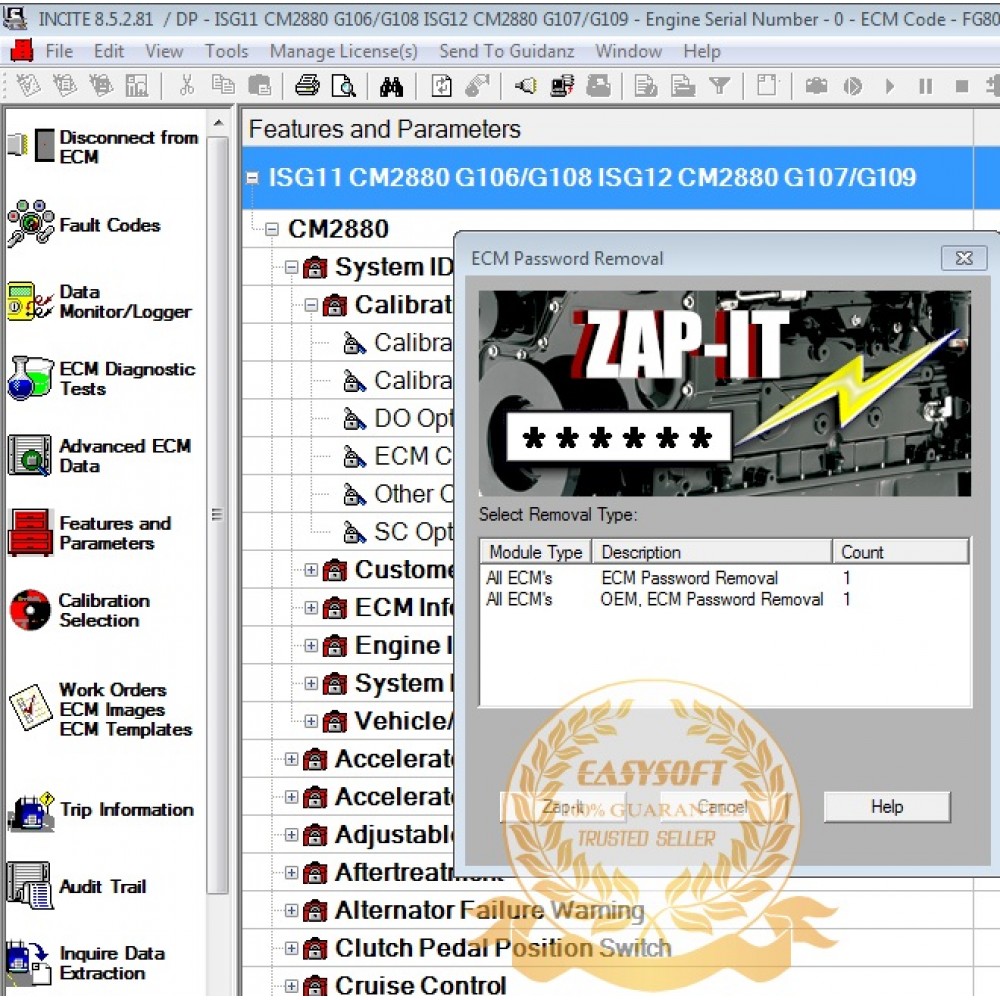
Task: Click the Paste clipboard toolbar icon
Action: [x=260, y=85]
